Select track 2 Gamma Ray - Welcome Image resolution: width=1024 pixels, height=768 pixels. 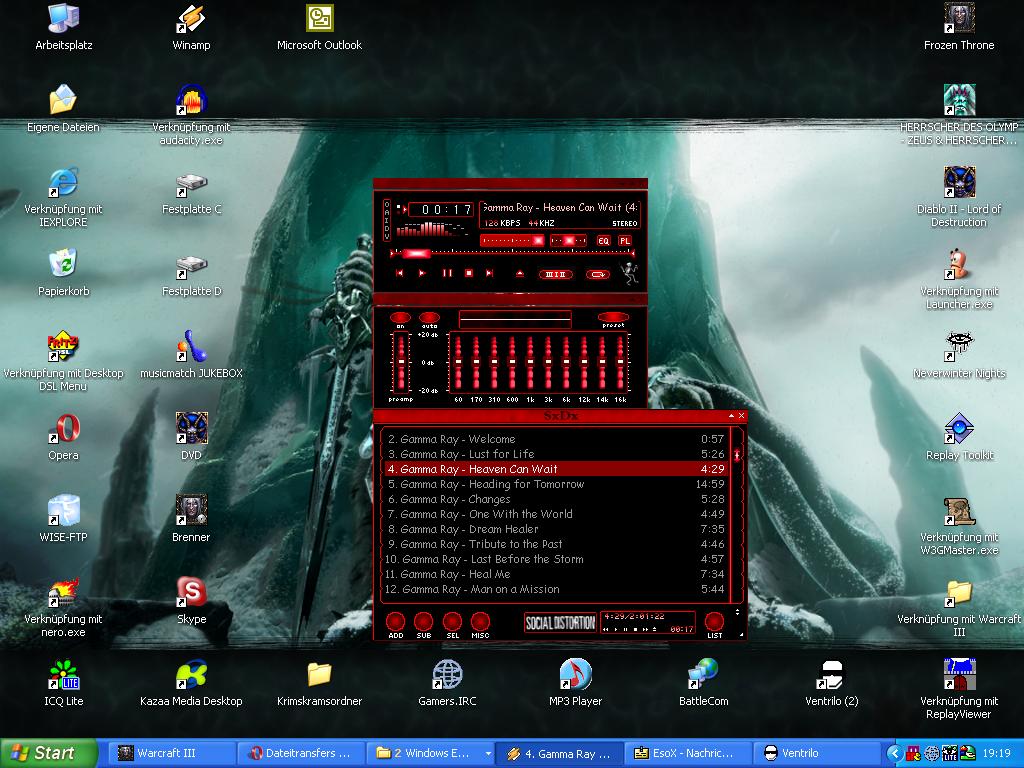point(555,440)
